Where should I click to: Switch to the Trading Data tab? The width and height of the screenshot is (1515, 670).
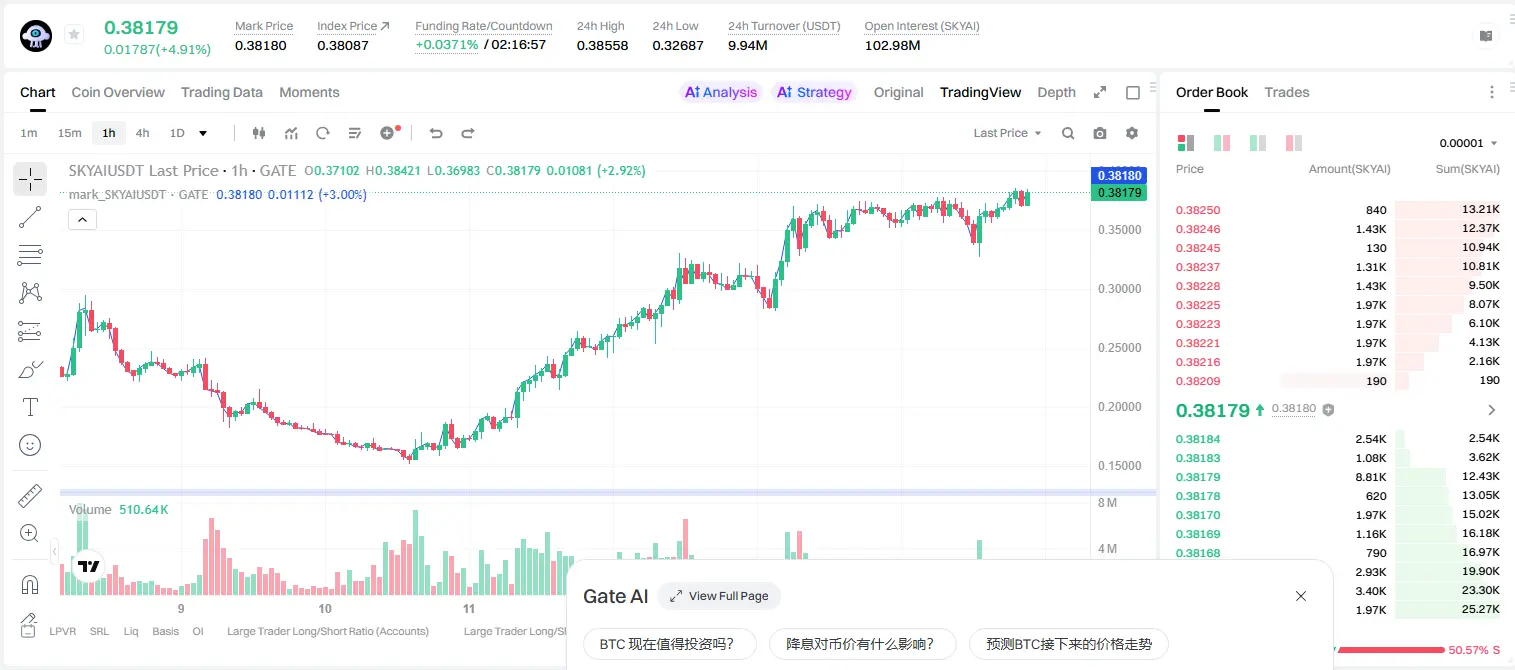[222, 92]
